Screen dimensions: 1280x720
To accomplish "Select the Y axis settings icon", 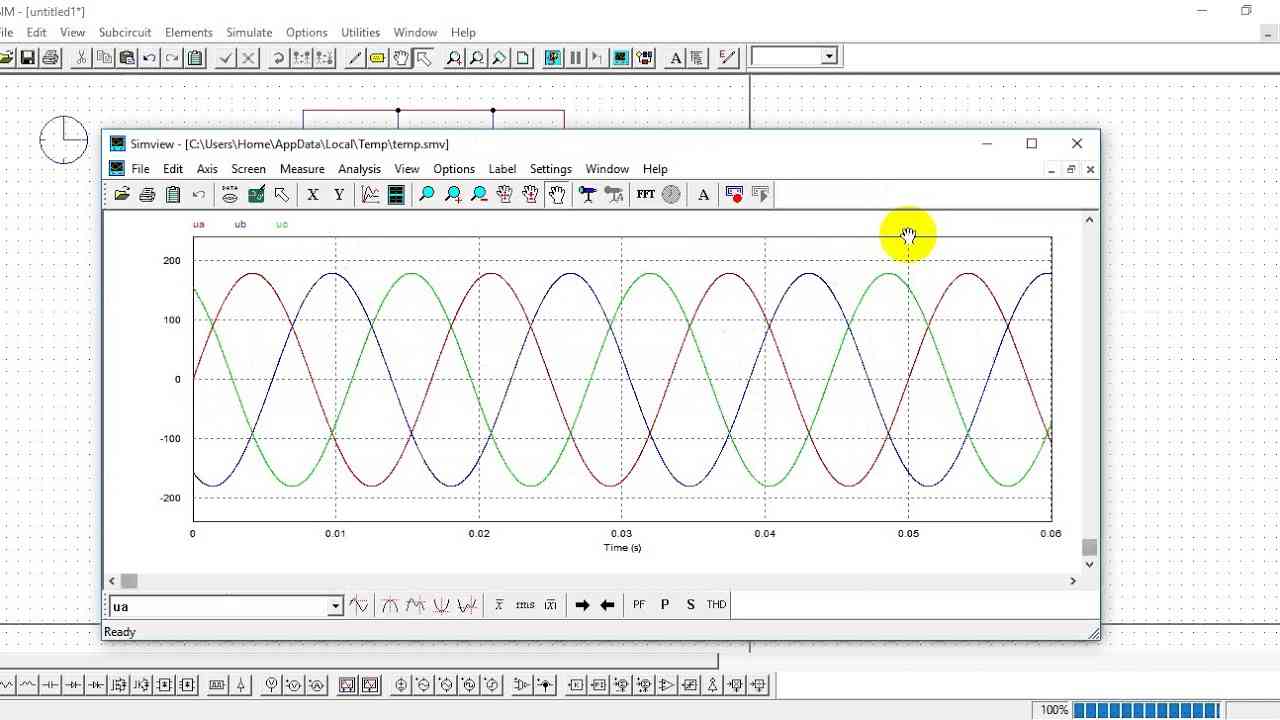I will click(339, 195).
